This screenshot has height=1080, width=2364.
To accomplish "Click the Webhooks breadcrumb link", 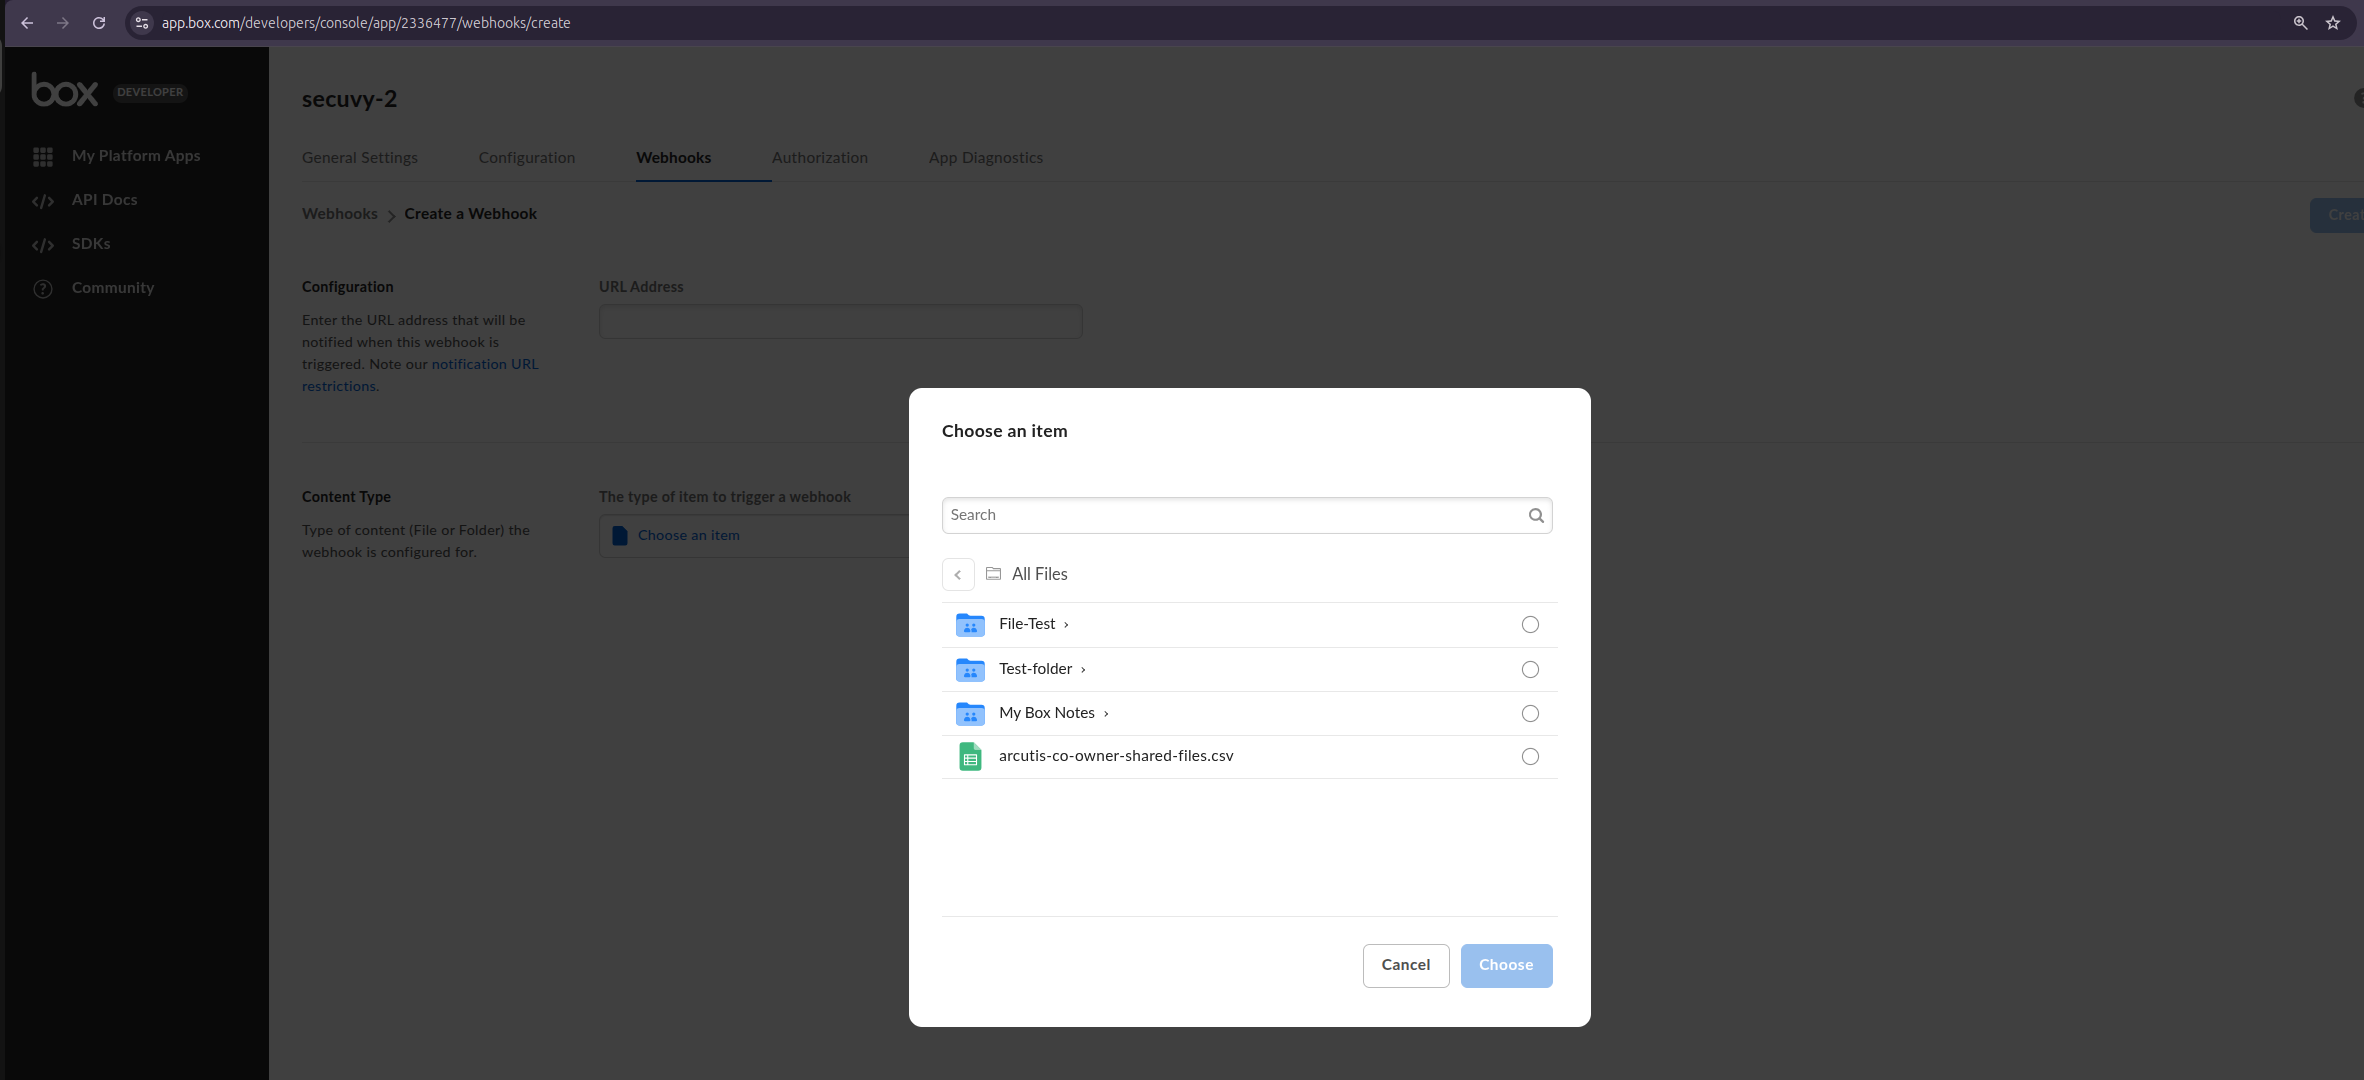I will [x=340, y=214].
